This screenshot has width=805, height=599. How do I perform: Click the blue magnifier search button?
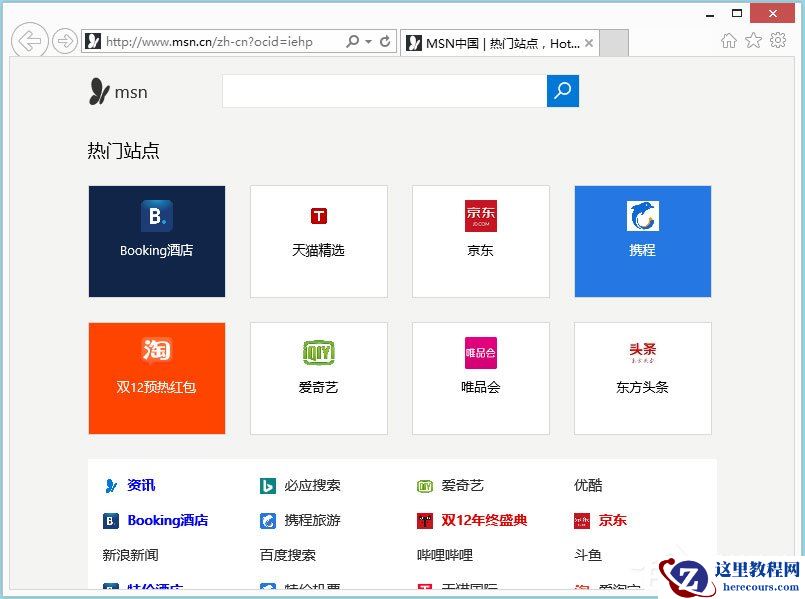[563, 91]
